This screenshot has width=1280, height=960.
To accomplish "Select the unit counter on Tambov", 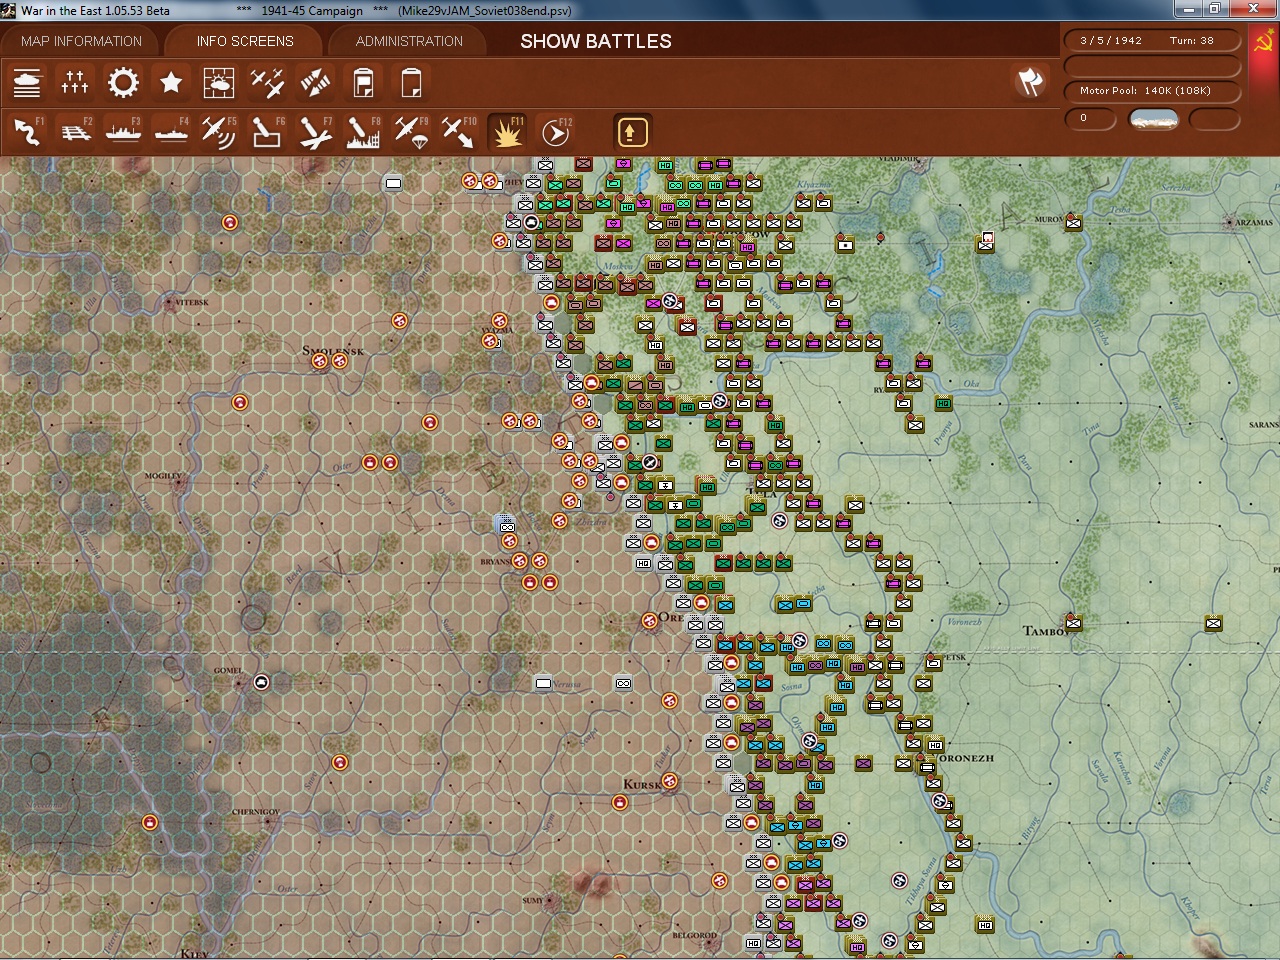I will [x=1073, y=623].
